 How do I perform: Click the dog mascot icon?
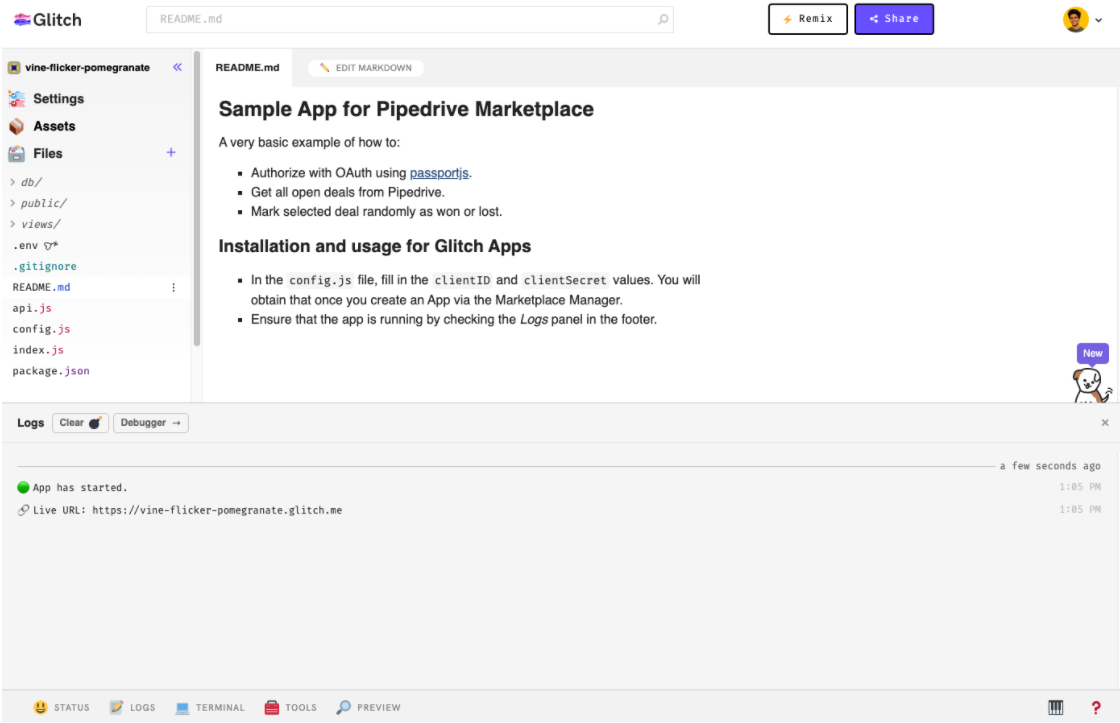click(x=1091, y=386)
